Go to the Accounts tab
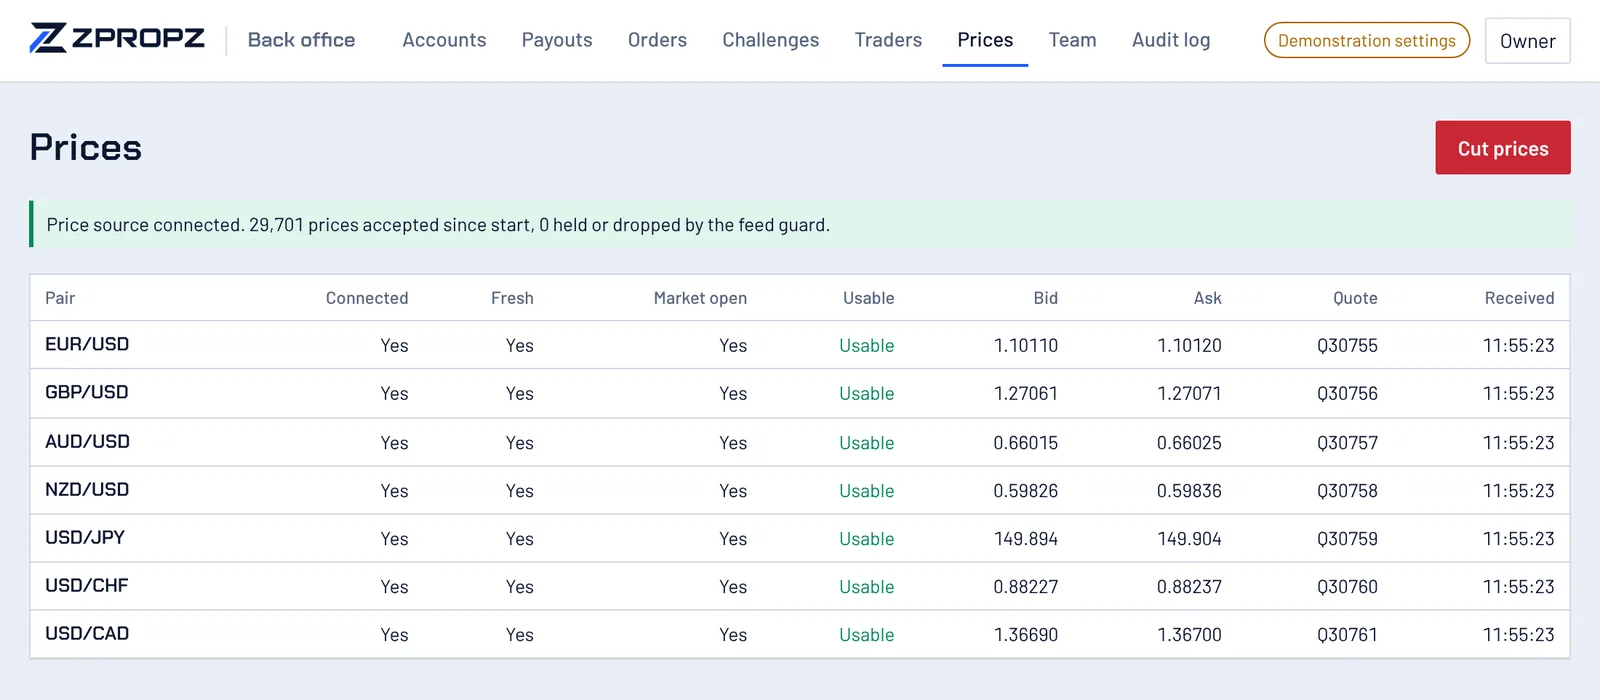The image size is (1600, 700). pos(444,40)
